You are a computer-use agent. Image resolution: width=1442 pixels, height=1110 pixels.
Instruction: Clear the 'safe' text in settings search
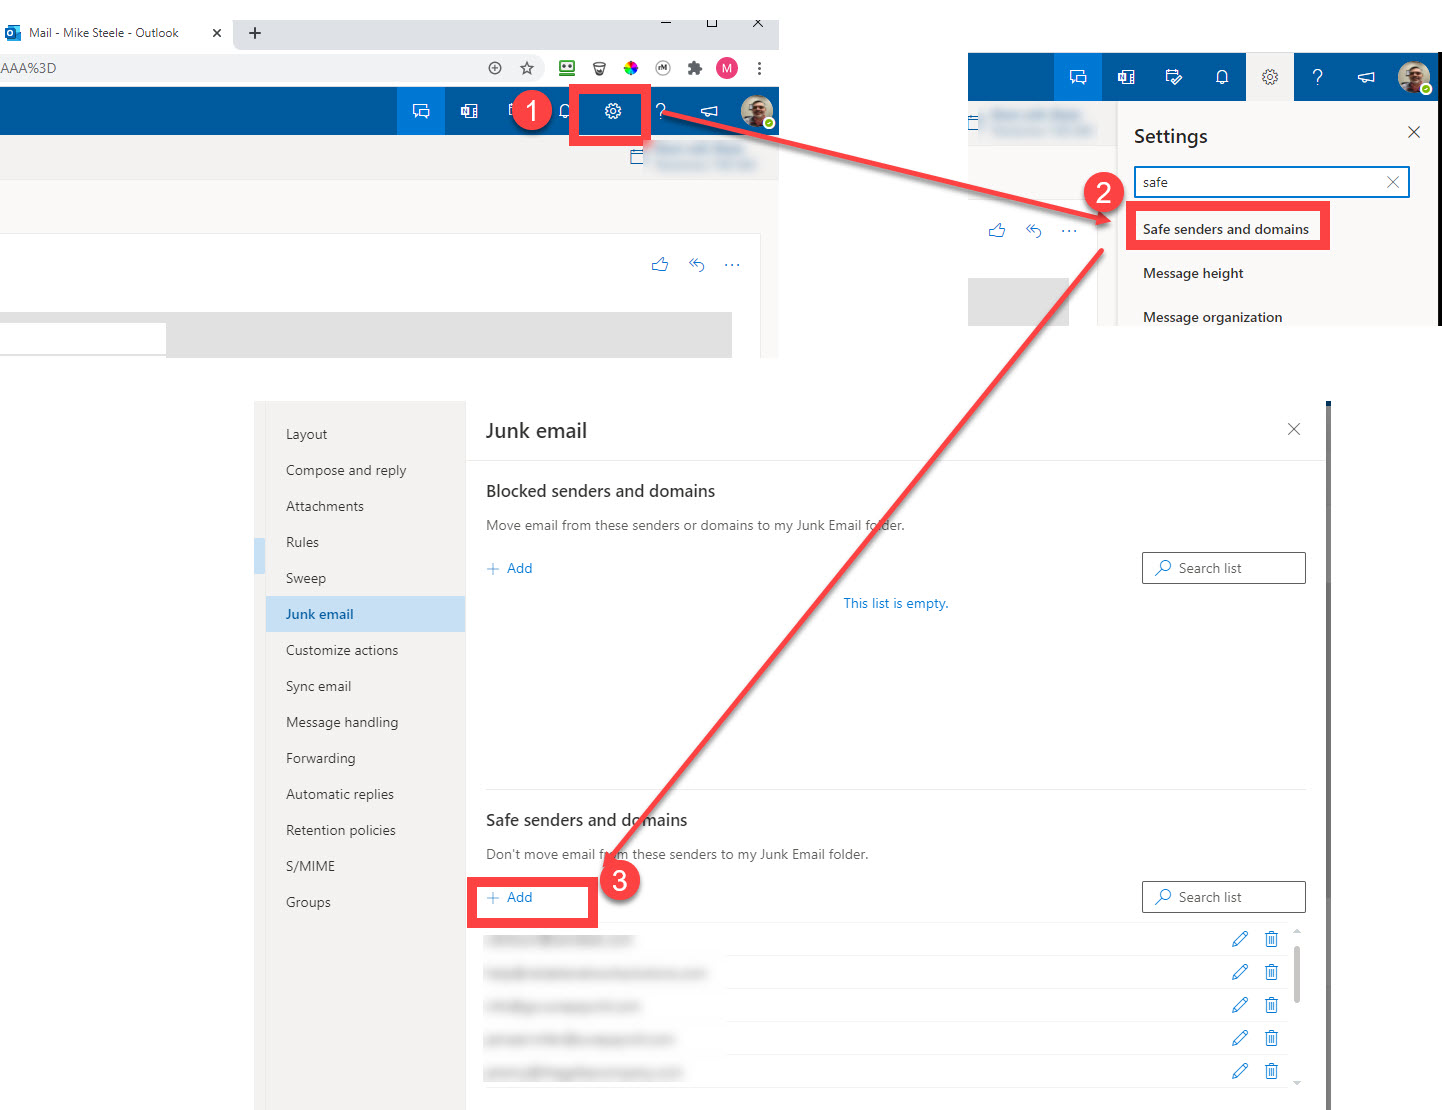[1392, 182]
